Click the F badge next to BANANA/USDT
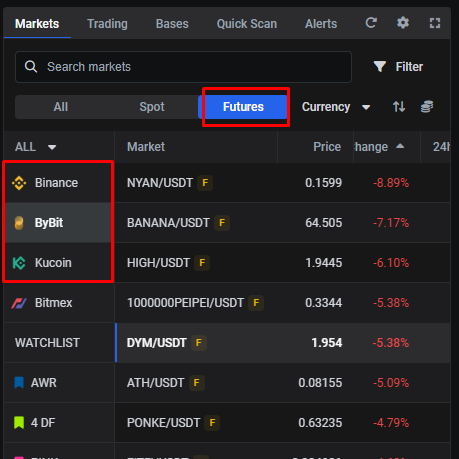Screen dimensions: 459x459 coord(222,223)
